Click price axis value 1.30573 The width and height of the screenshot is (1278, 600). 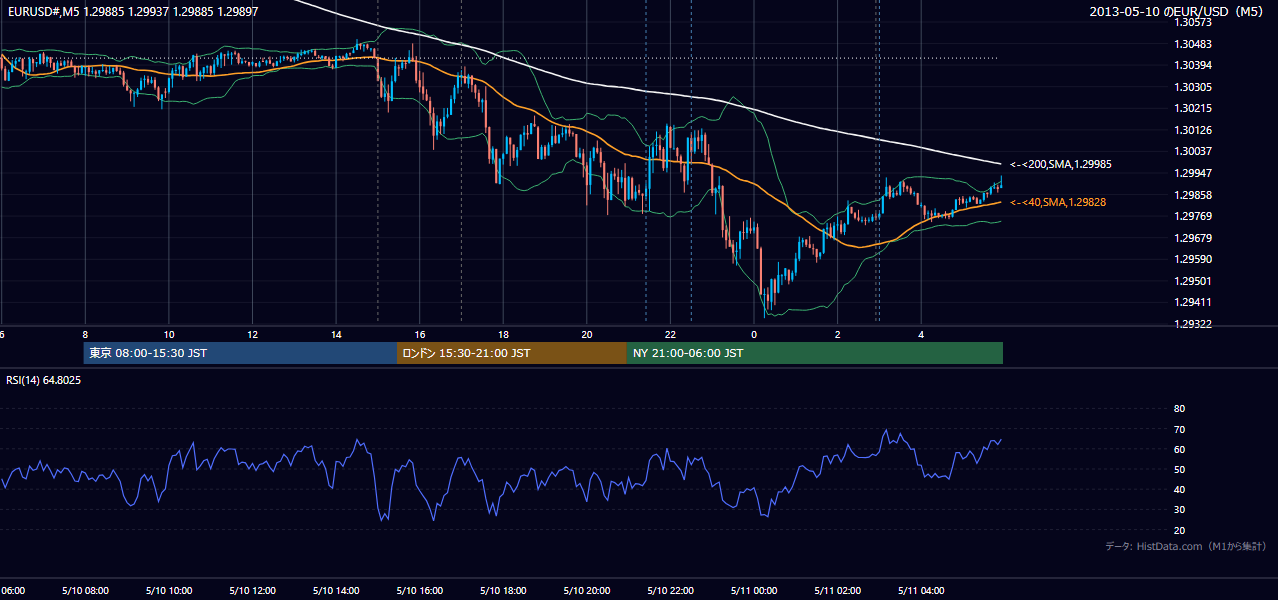click(1192, 22)
